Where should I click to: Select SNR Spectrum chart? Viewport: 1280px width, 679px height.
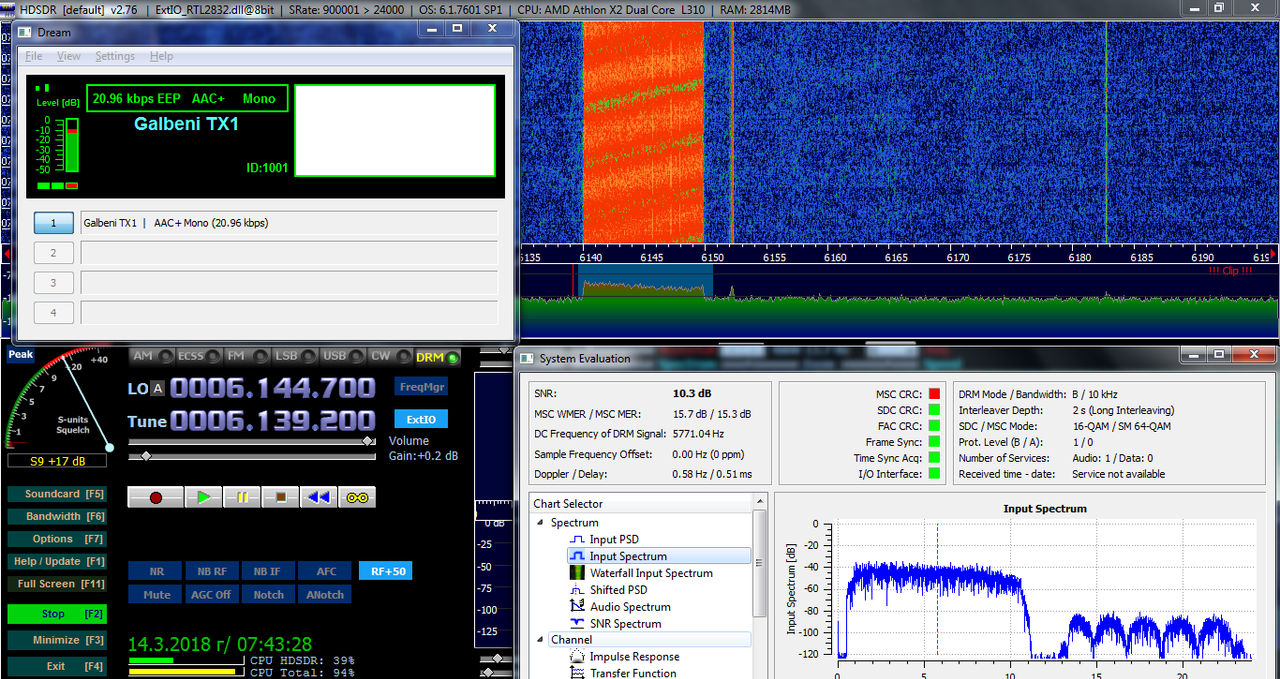coord(625,624)
